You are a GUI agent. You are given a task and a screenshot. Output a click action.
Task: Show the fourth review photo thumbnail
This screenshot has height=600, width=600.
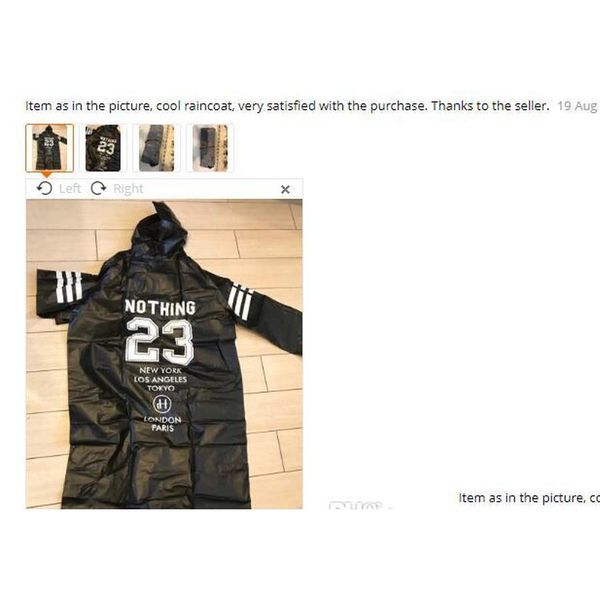coord(210,148)
